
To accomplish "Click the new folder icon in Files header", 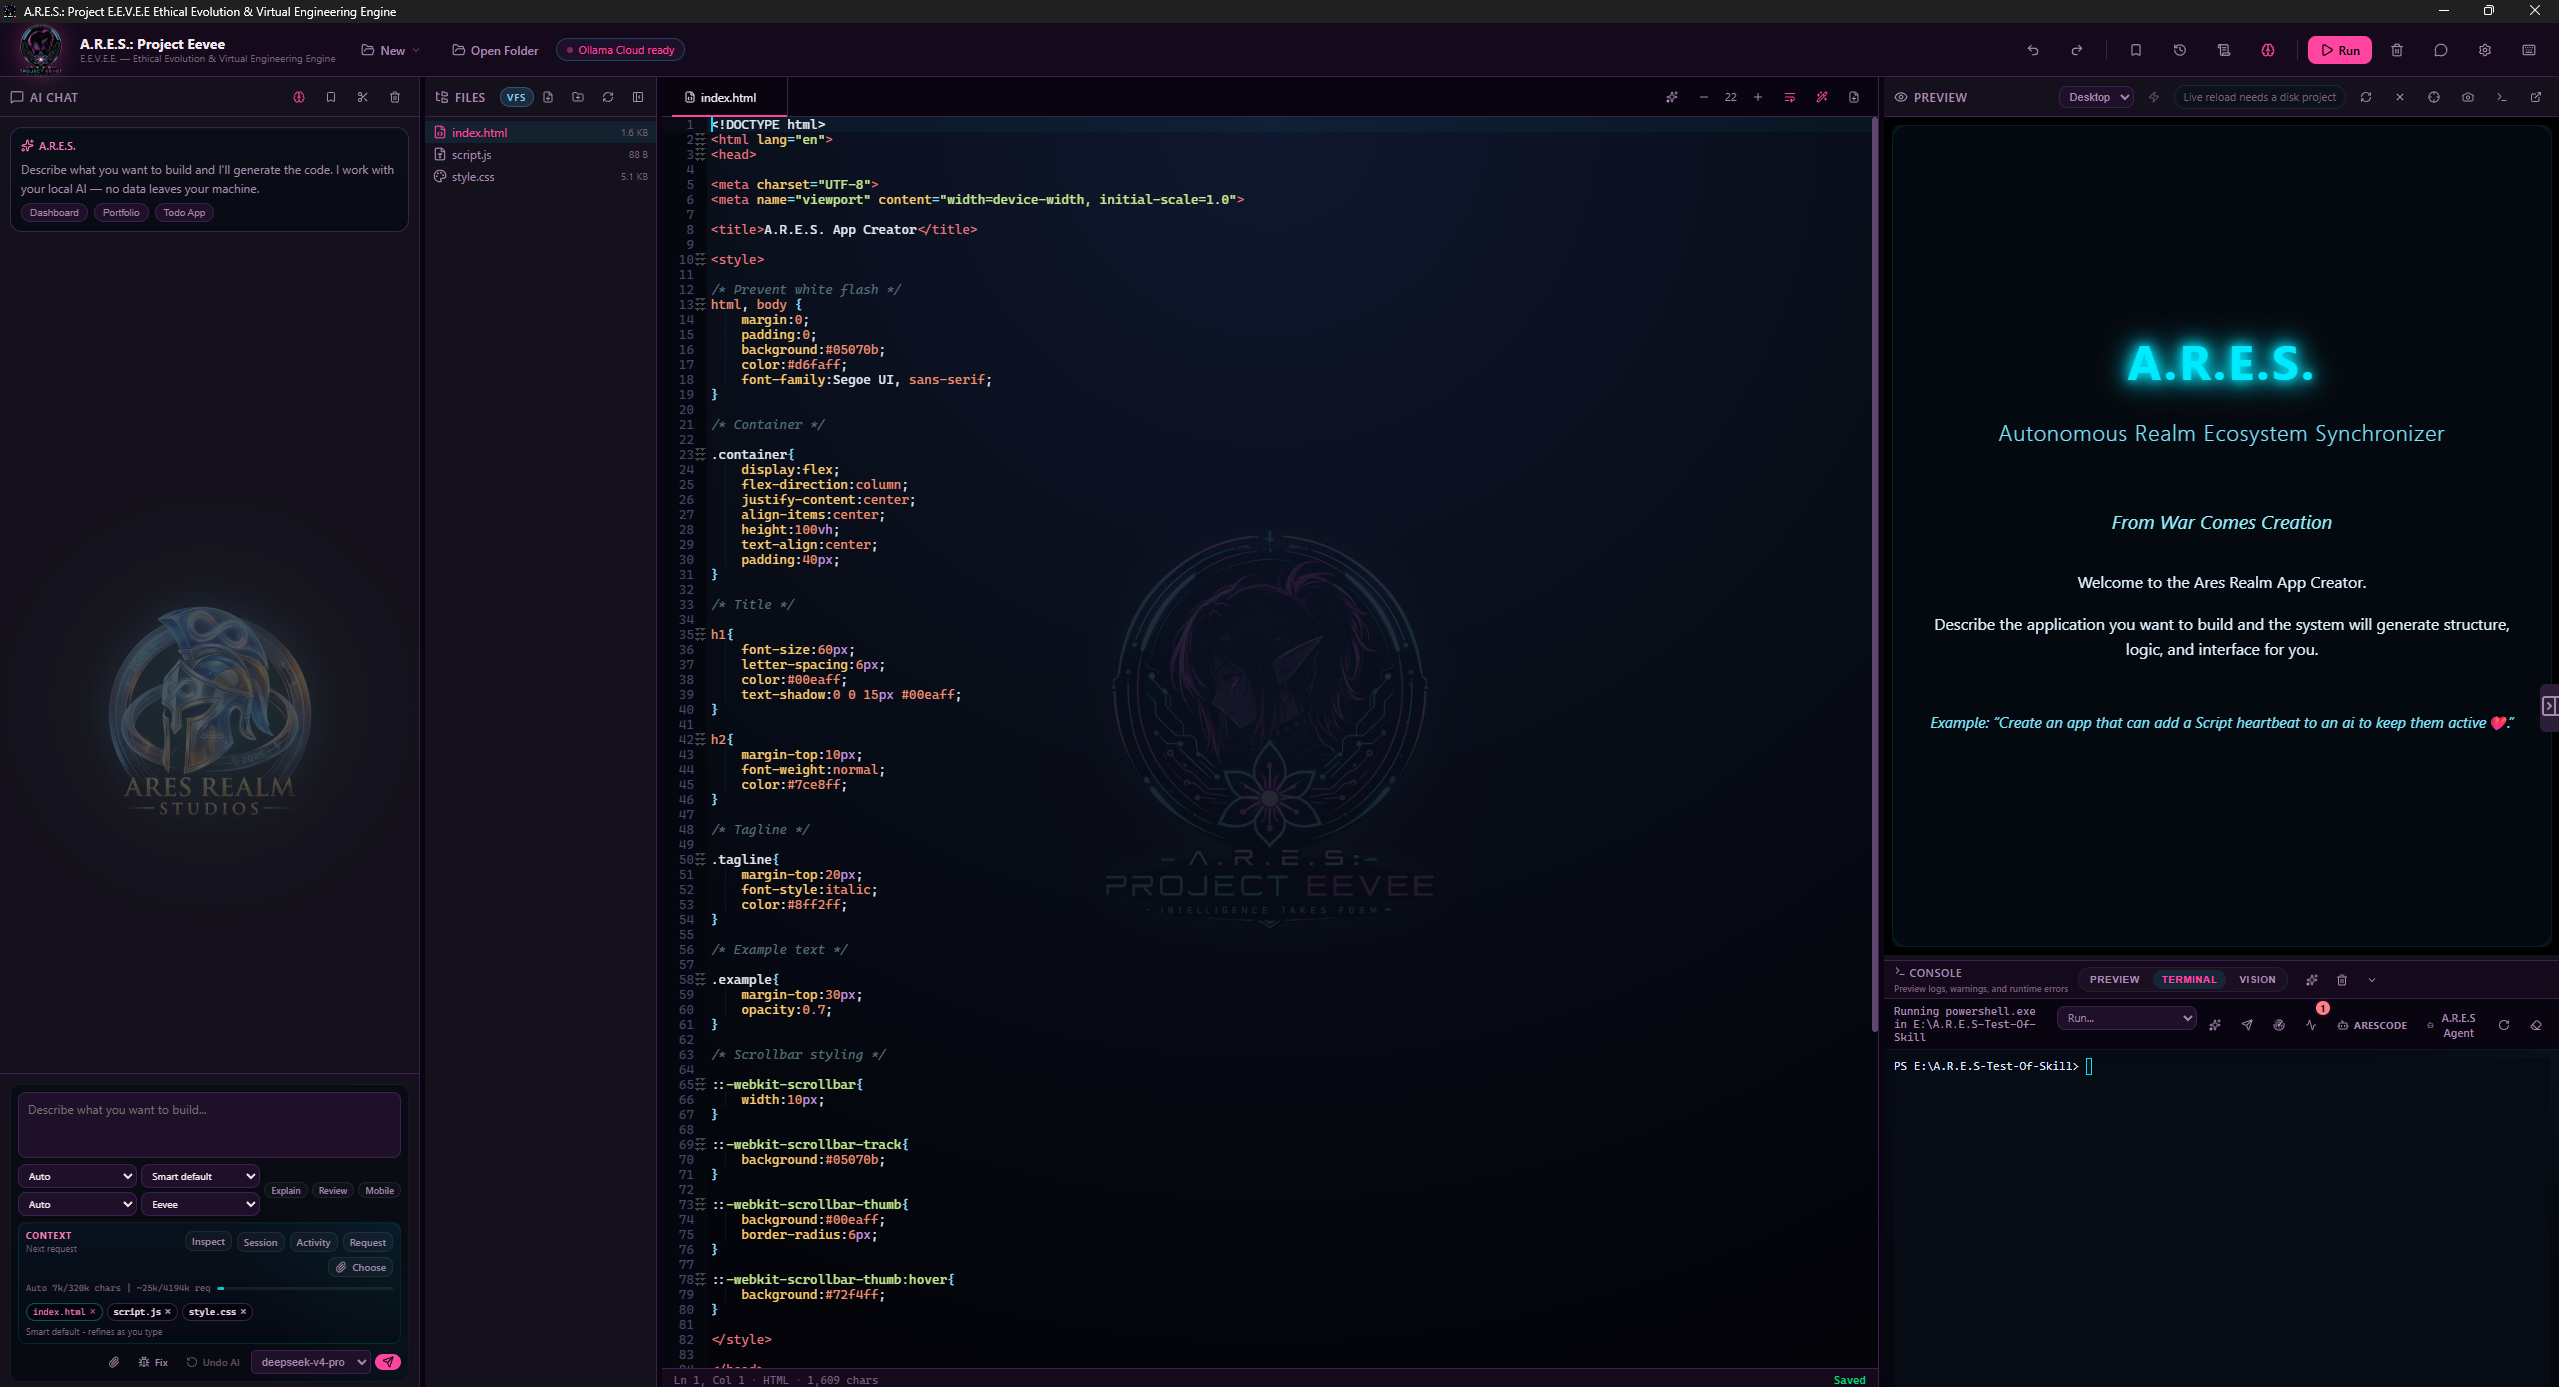I will click(x=578, y=97).
